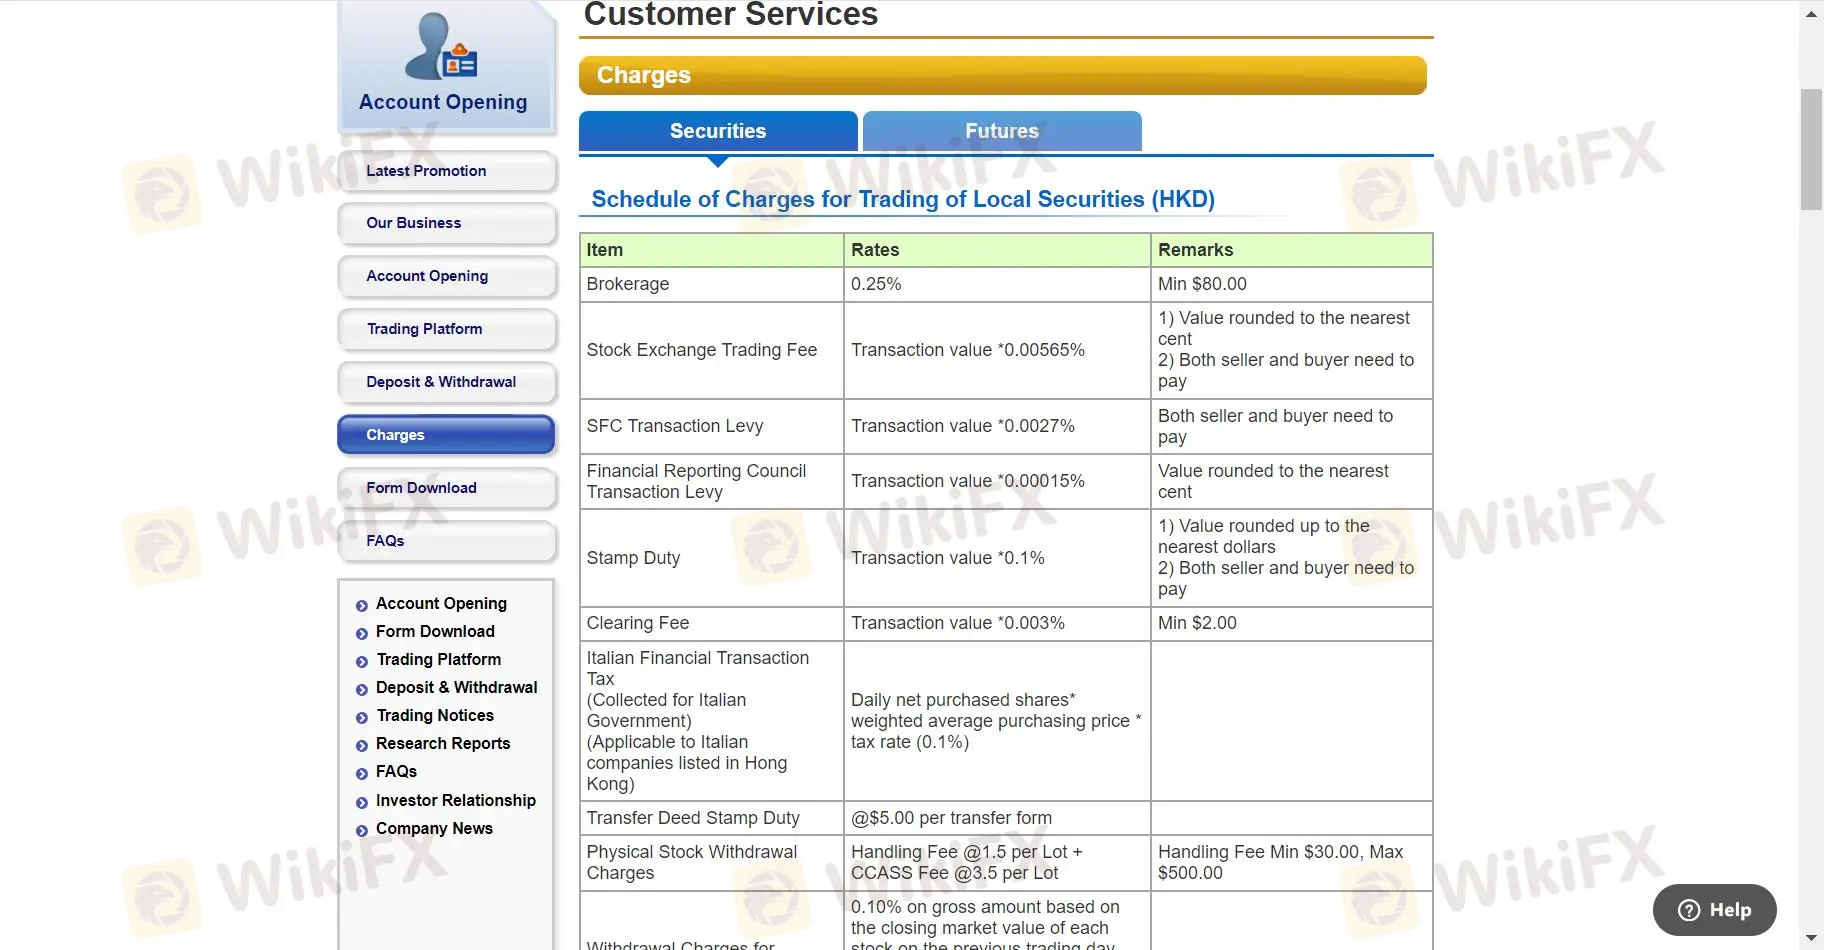Click bullet icon beside Investor Relationship
This screenshot has width=1824, height=950.
(362, 802)
